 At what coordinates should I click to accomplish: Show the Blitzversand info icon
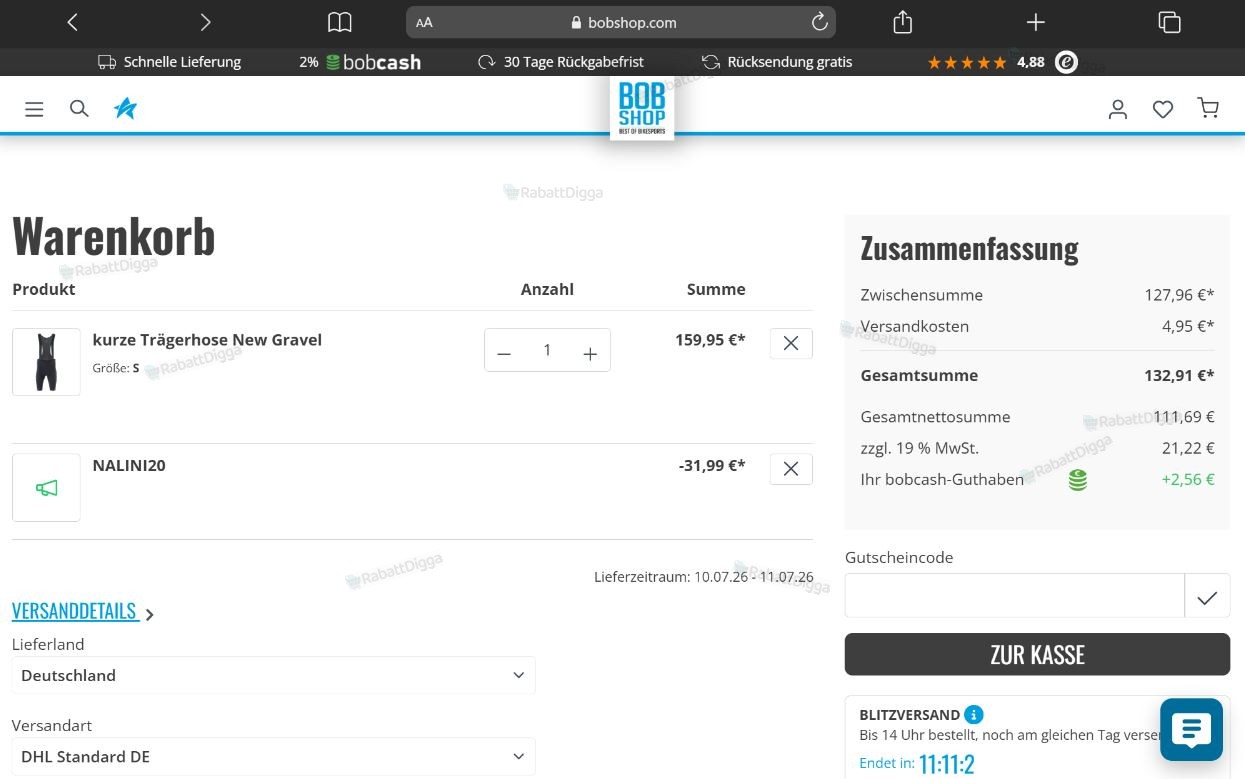(x=974, y=714)
